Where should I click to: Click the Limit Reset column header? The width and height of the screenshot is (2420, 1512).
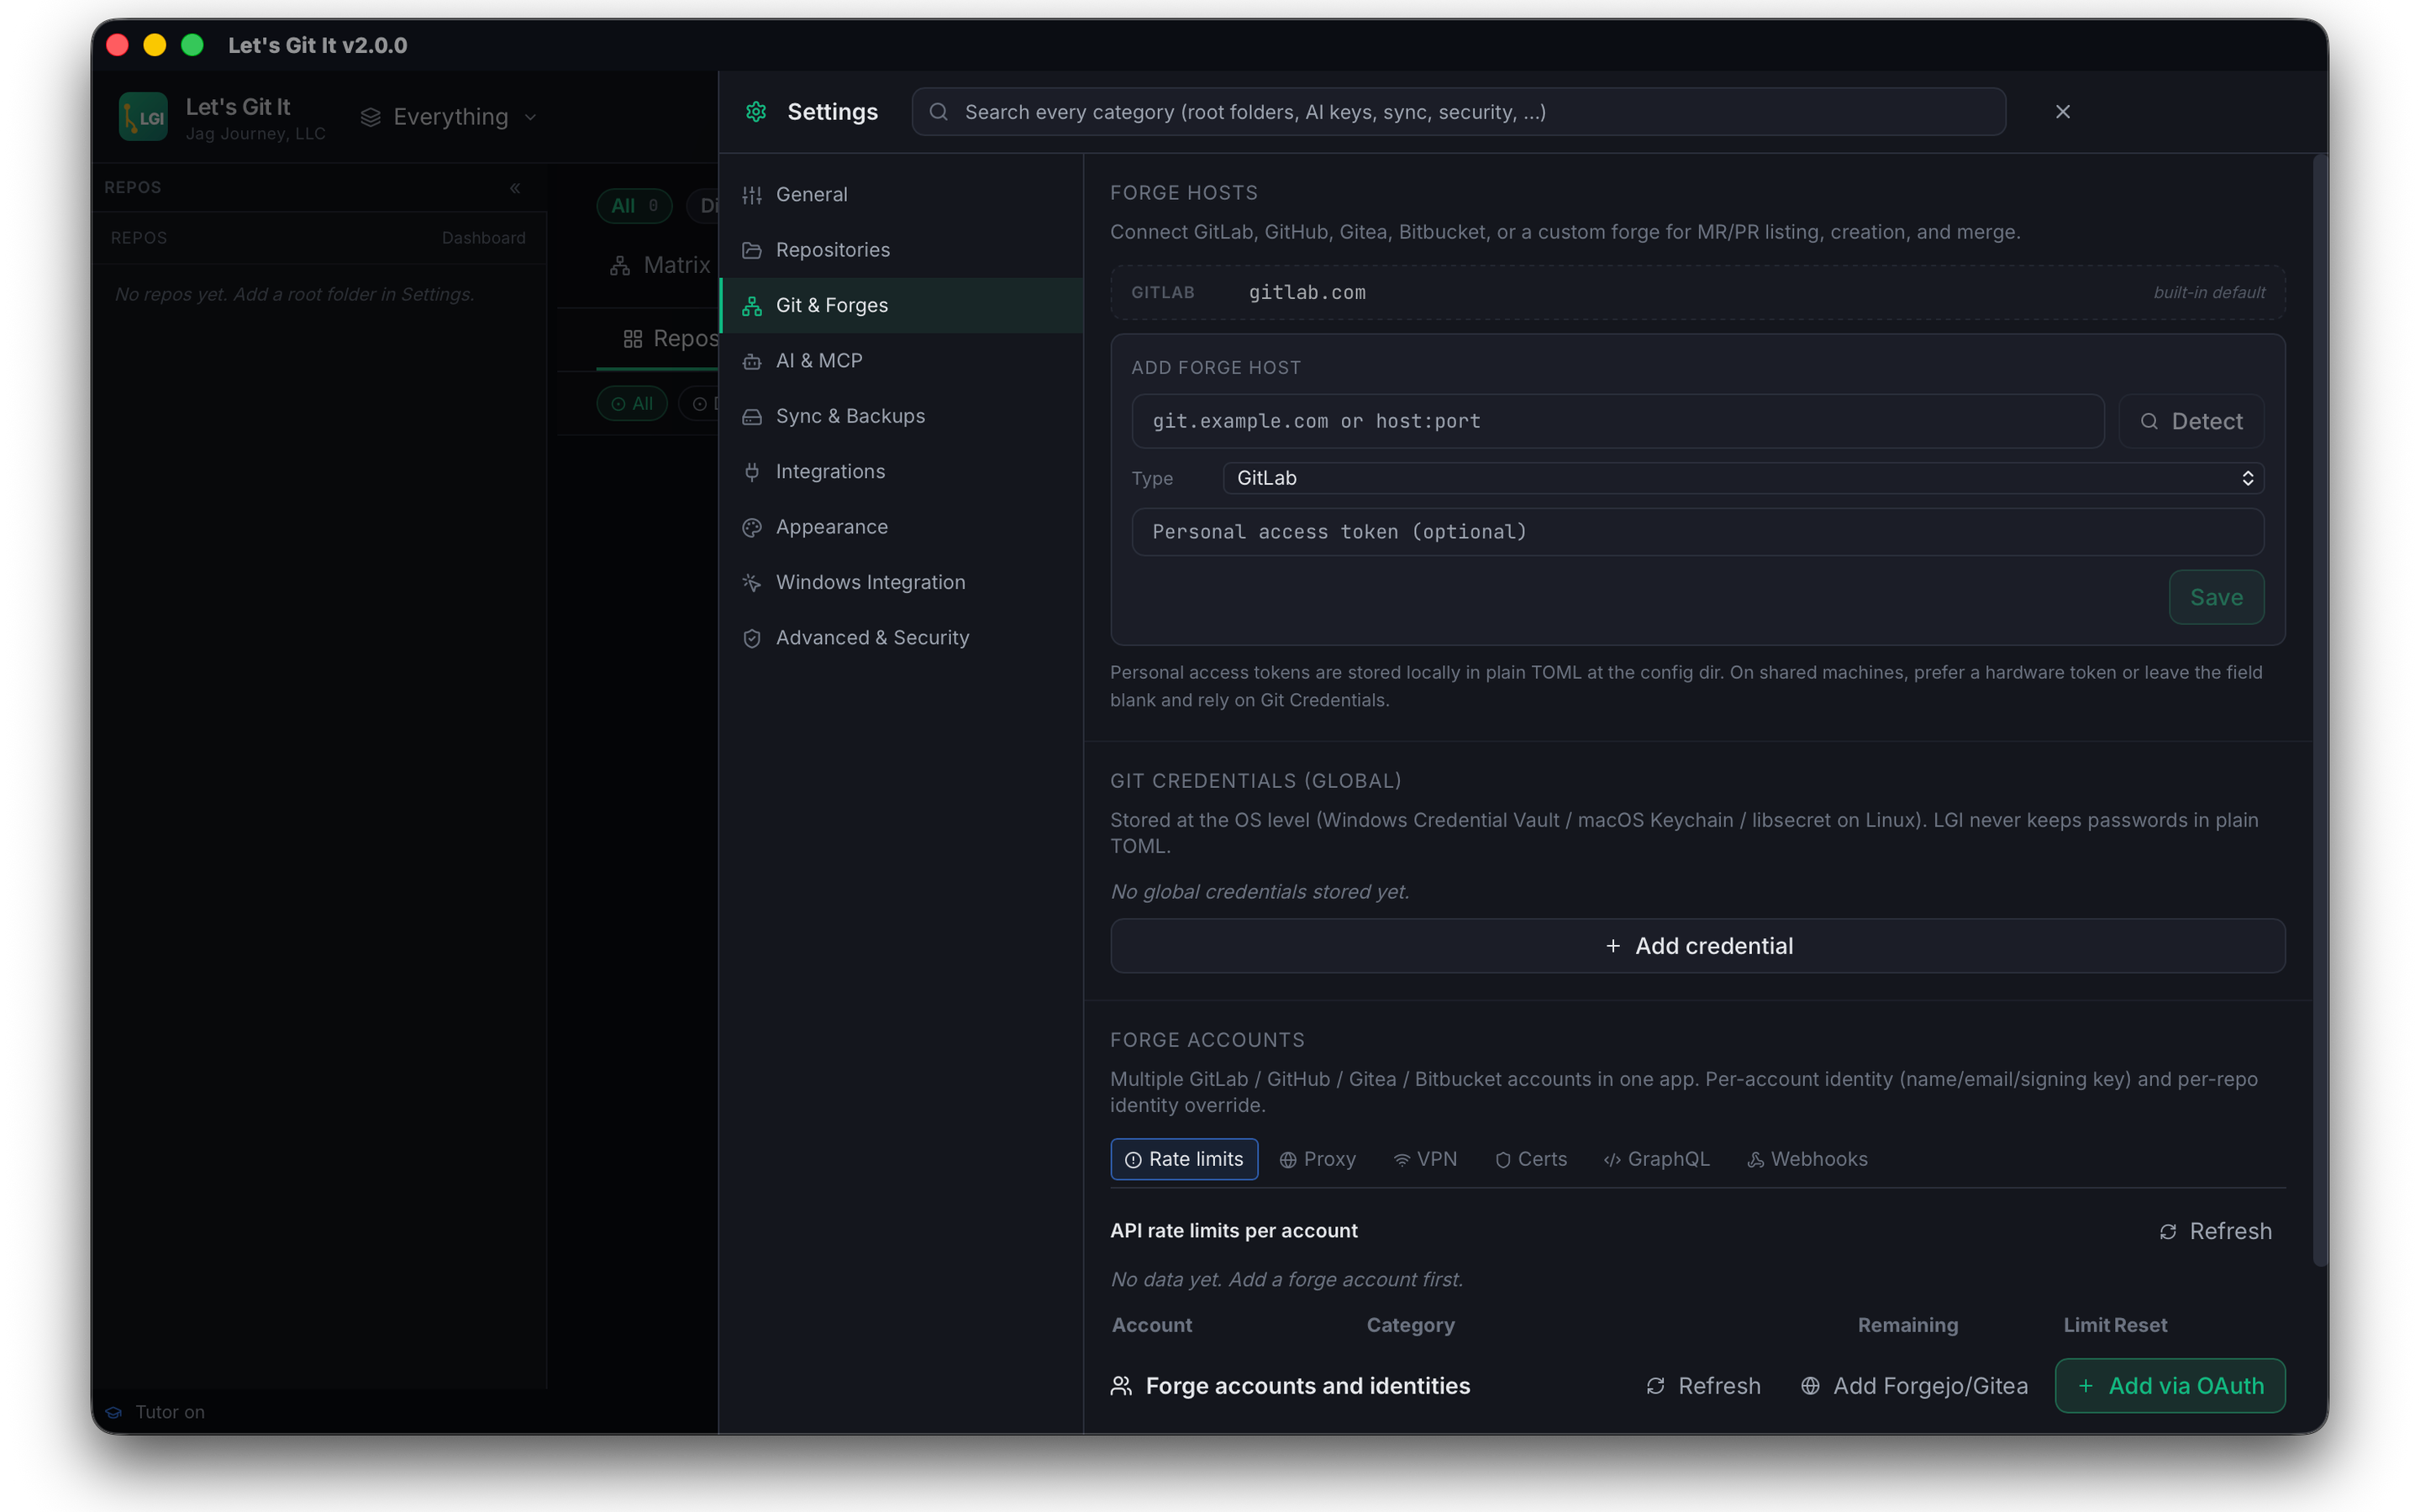tap(2115, 1325)
